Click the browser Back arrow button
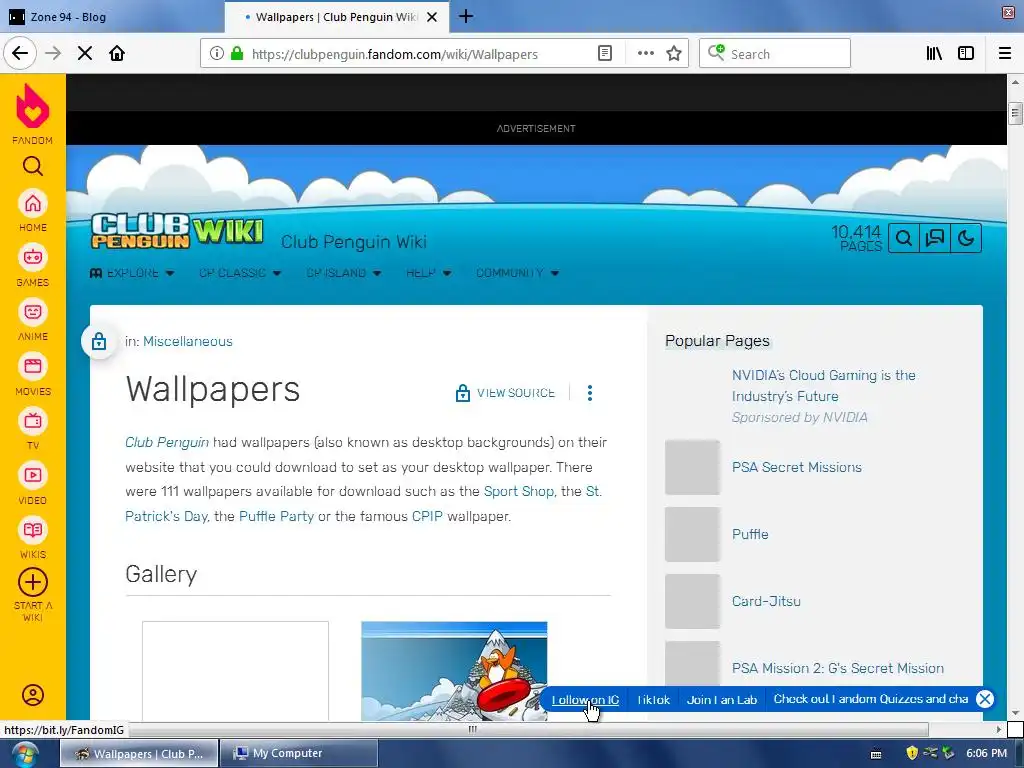The height and width of the screenshot is (768, 1024). [x=20, y=54]
